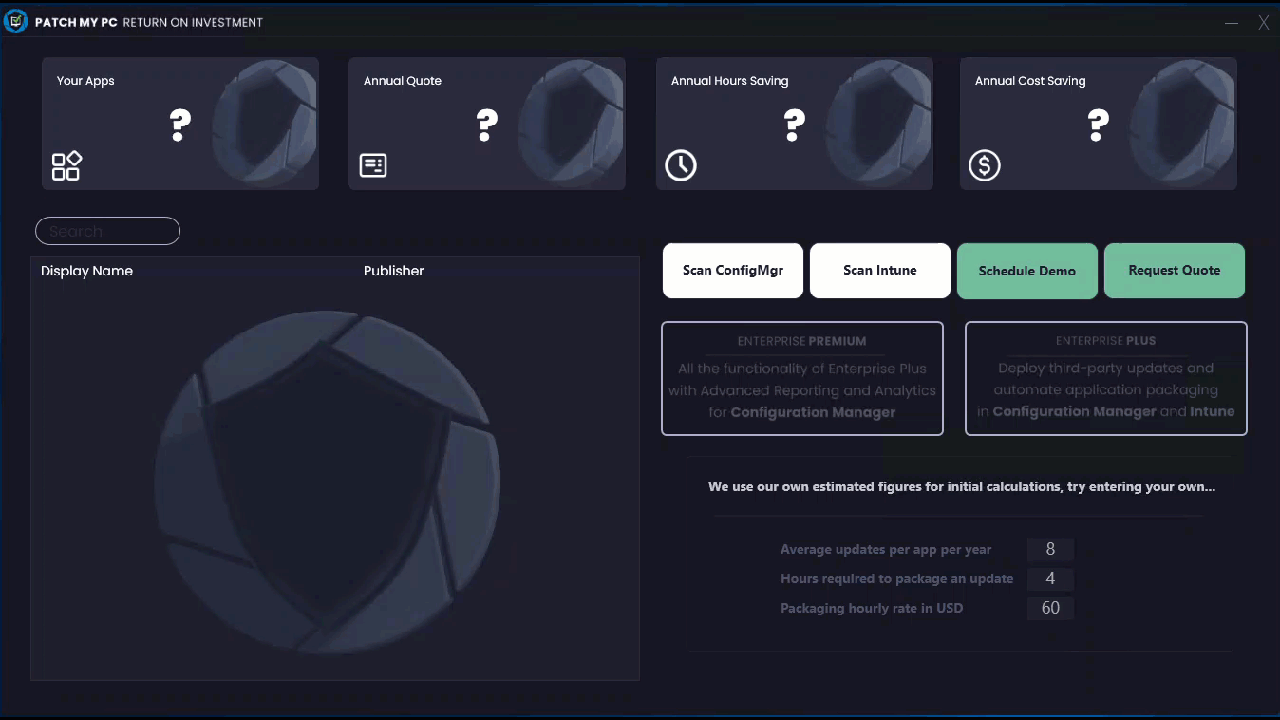This screenshot has width=1280, height=720.
Task: Click the Patch My PC logo icon
Action: pos(16,21)
